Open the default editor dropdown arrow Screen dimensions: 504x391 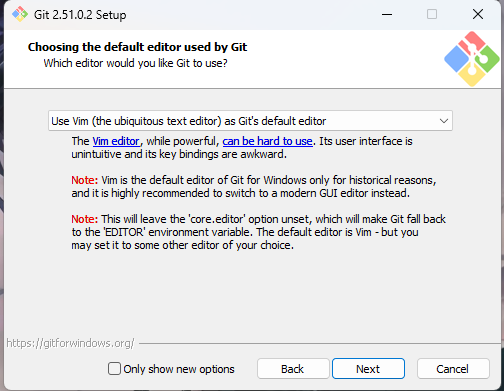[444, 121]
